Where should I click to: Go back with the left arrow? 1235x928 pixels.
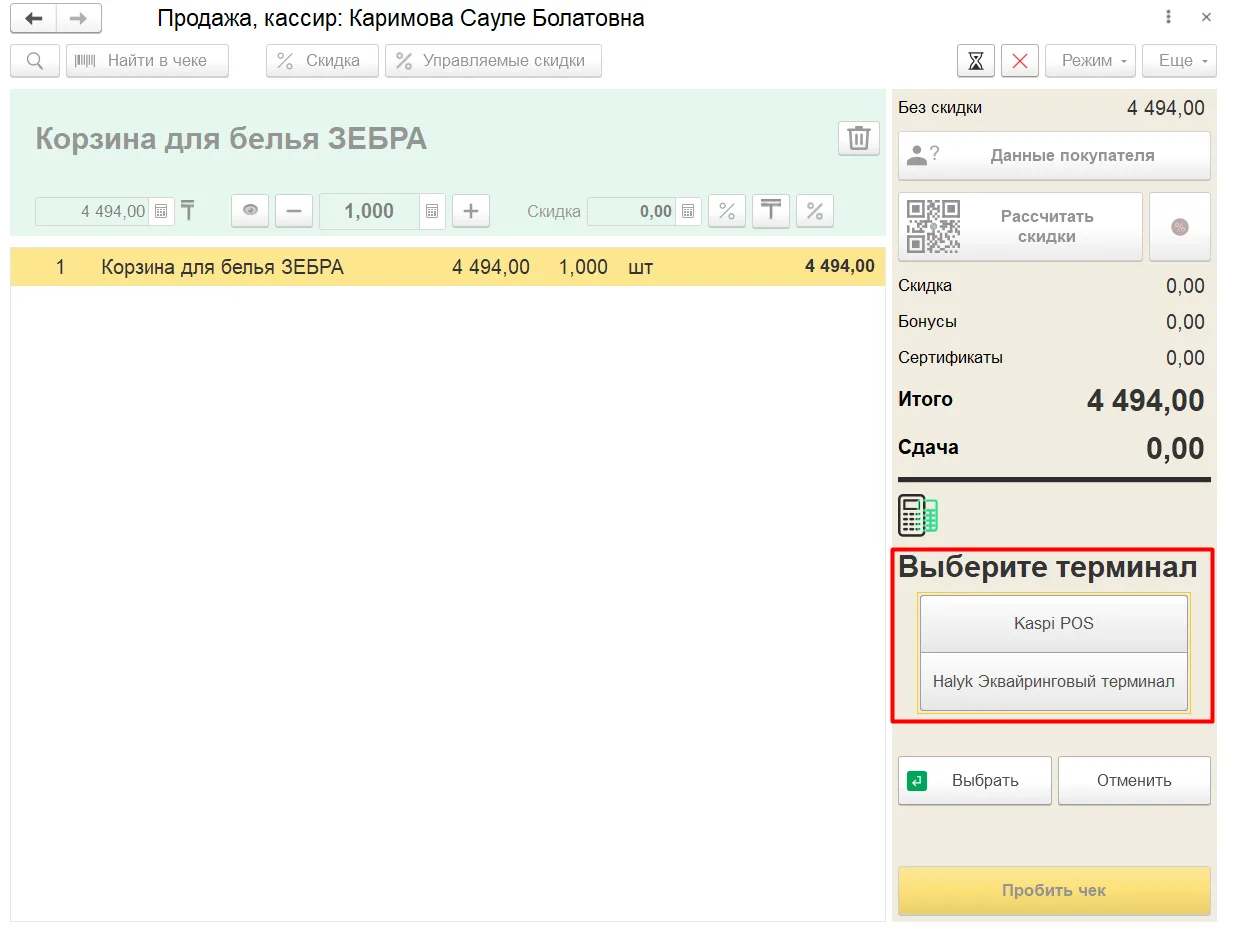coord(33,18)
